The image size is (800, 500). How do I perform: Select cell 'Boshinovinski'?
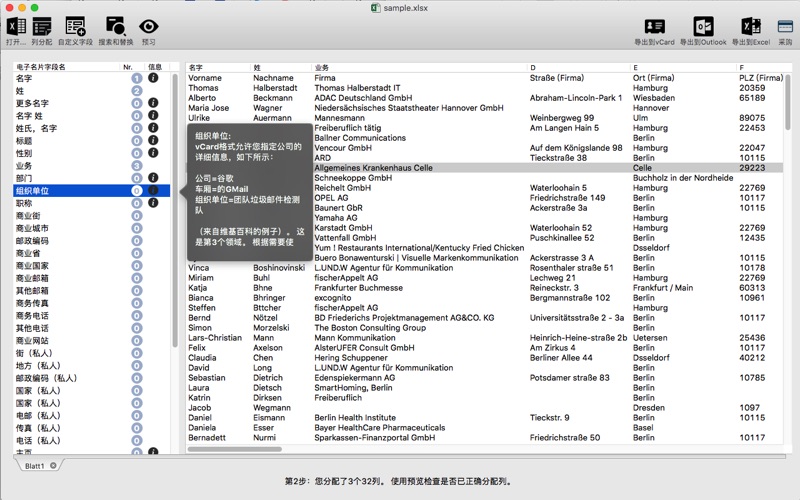click(279, 268)
